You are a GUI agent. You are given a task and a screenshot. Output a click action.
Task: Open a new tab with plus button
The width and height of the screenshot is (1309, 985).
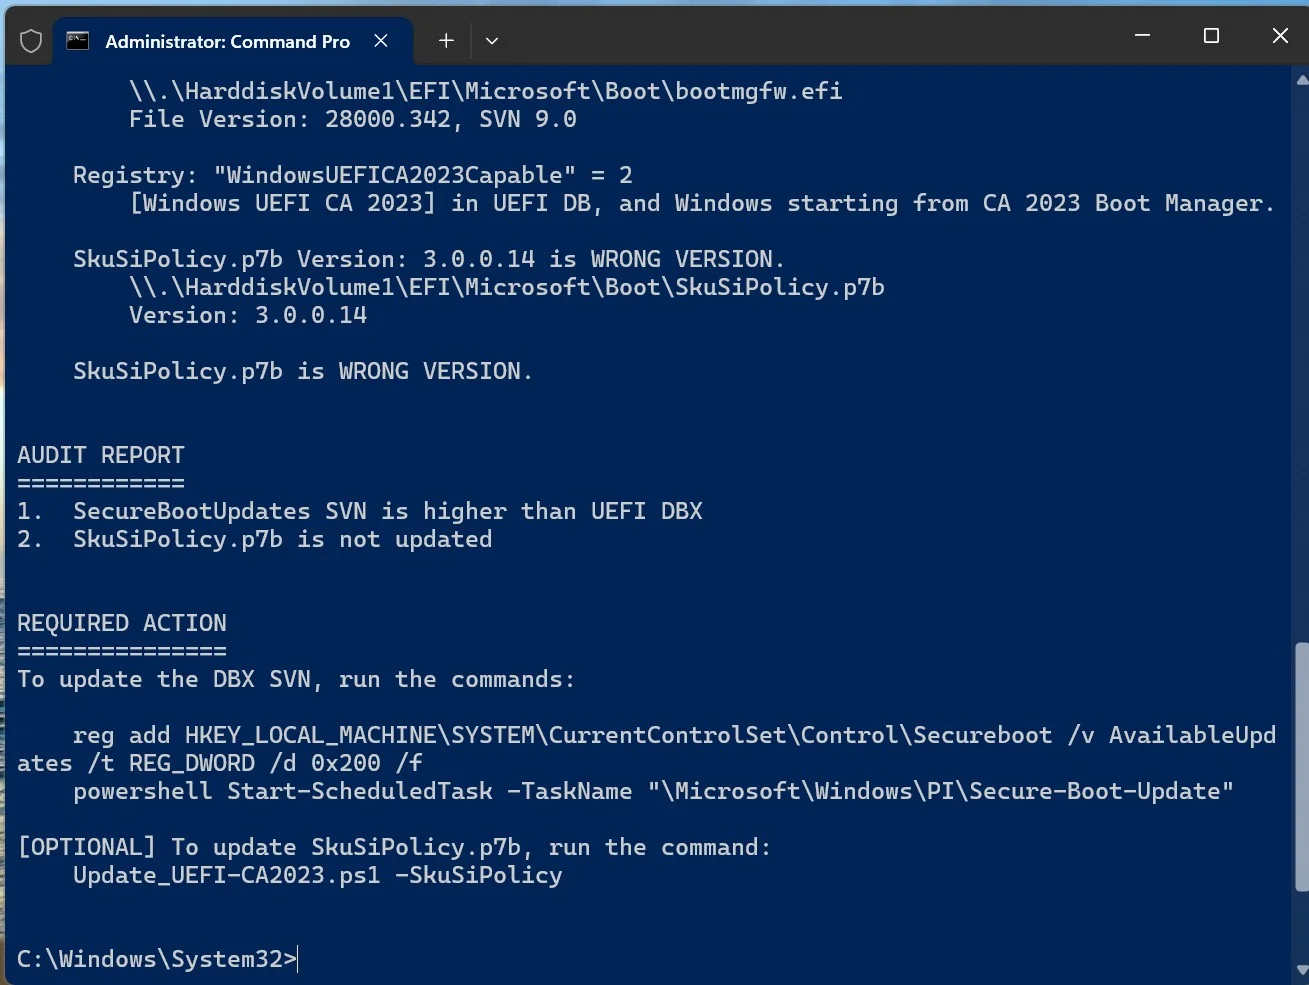(x=446, y=41)
